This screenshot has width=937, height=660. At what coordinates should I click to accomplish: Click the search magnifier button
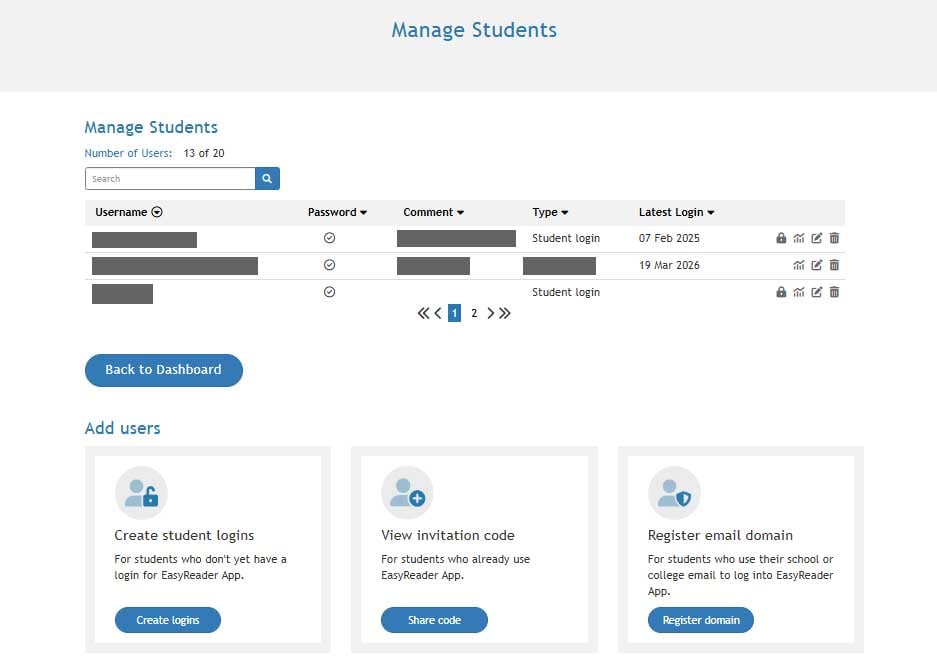pos(266,178)
